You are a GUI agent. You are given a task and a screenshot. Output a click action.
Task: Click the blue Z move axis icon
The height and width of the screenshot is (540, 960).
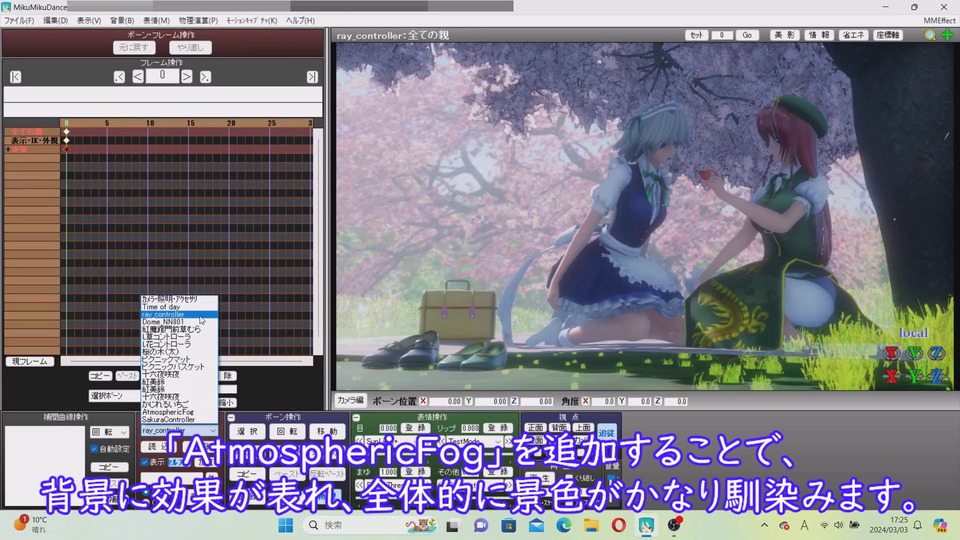(937, 376)
